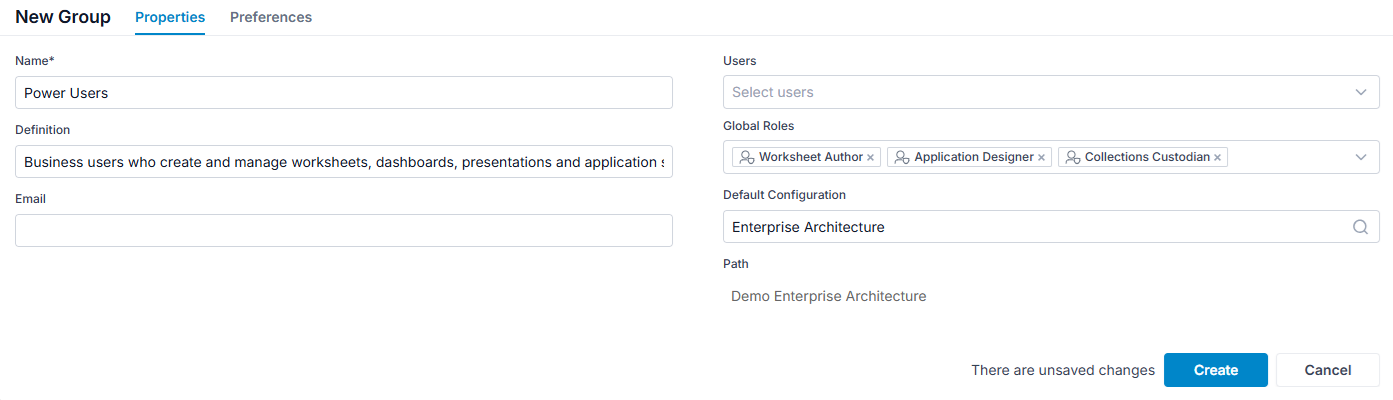Expand the Users dropdown chevron
Viewport: 1393px width, 400px height.
(1361, 92)
